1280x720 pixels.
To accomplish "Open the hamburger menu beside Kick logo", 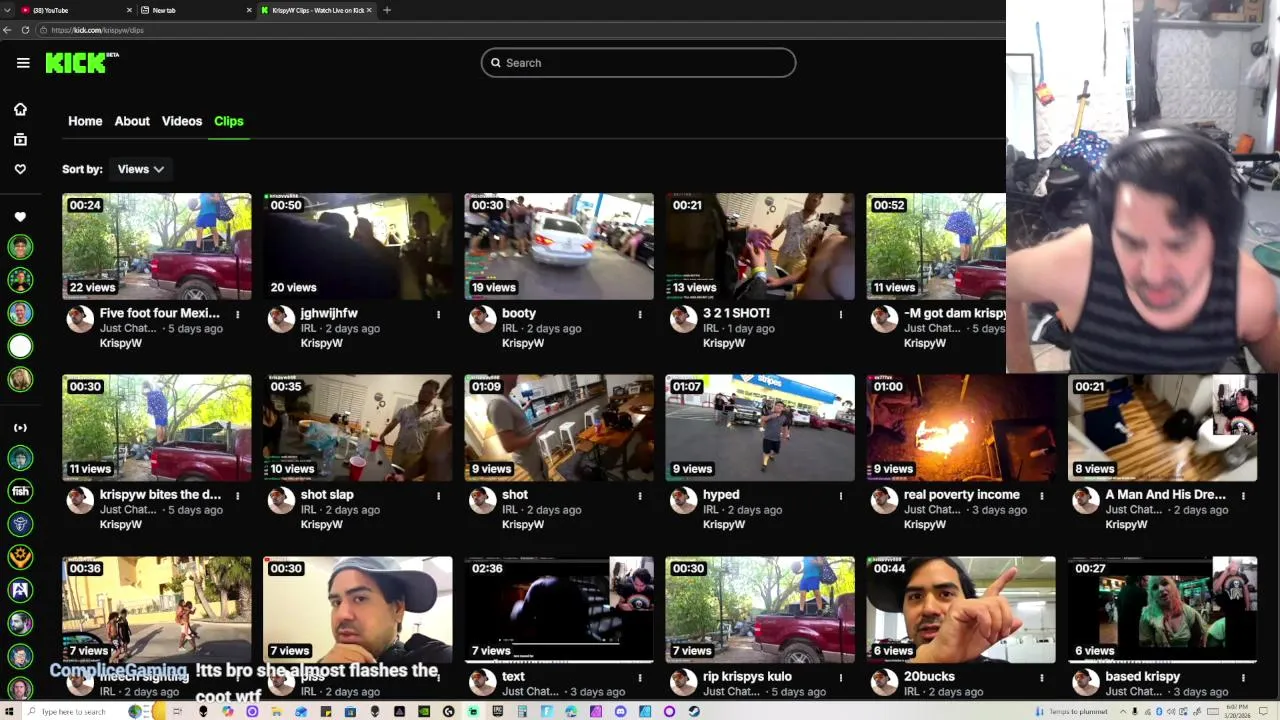I will 23,63.
